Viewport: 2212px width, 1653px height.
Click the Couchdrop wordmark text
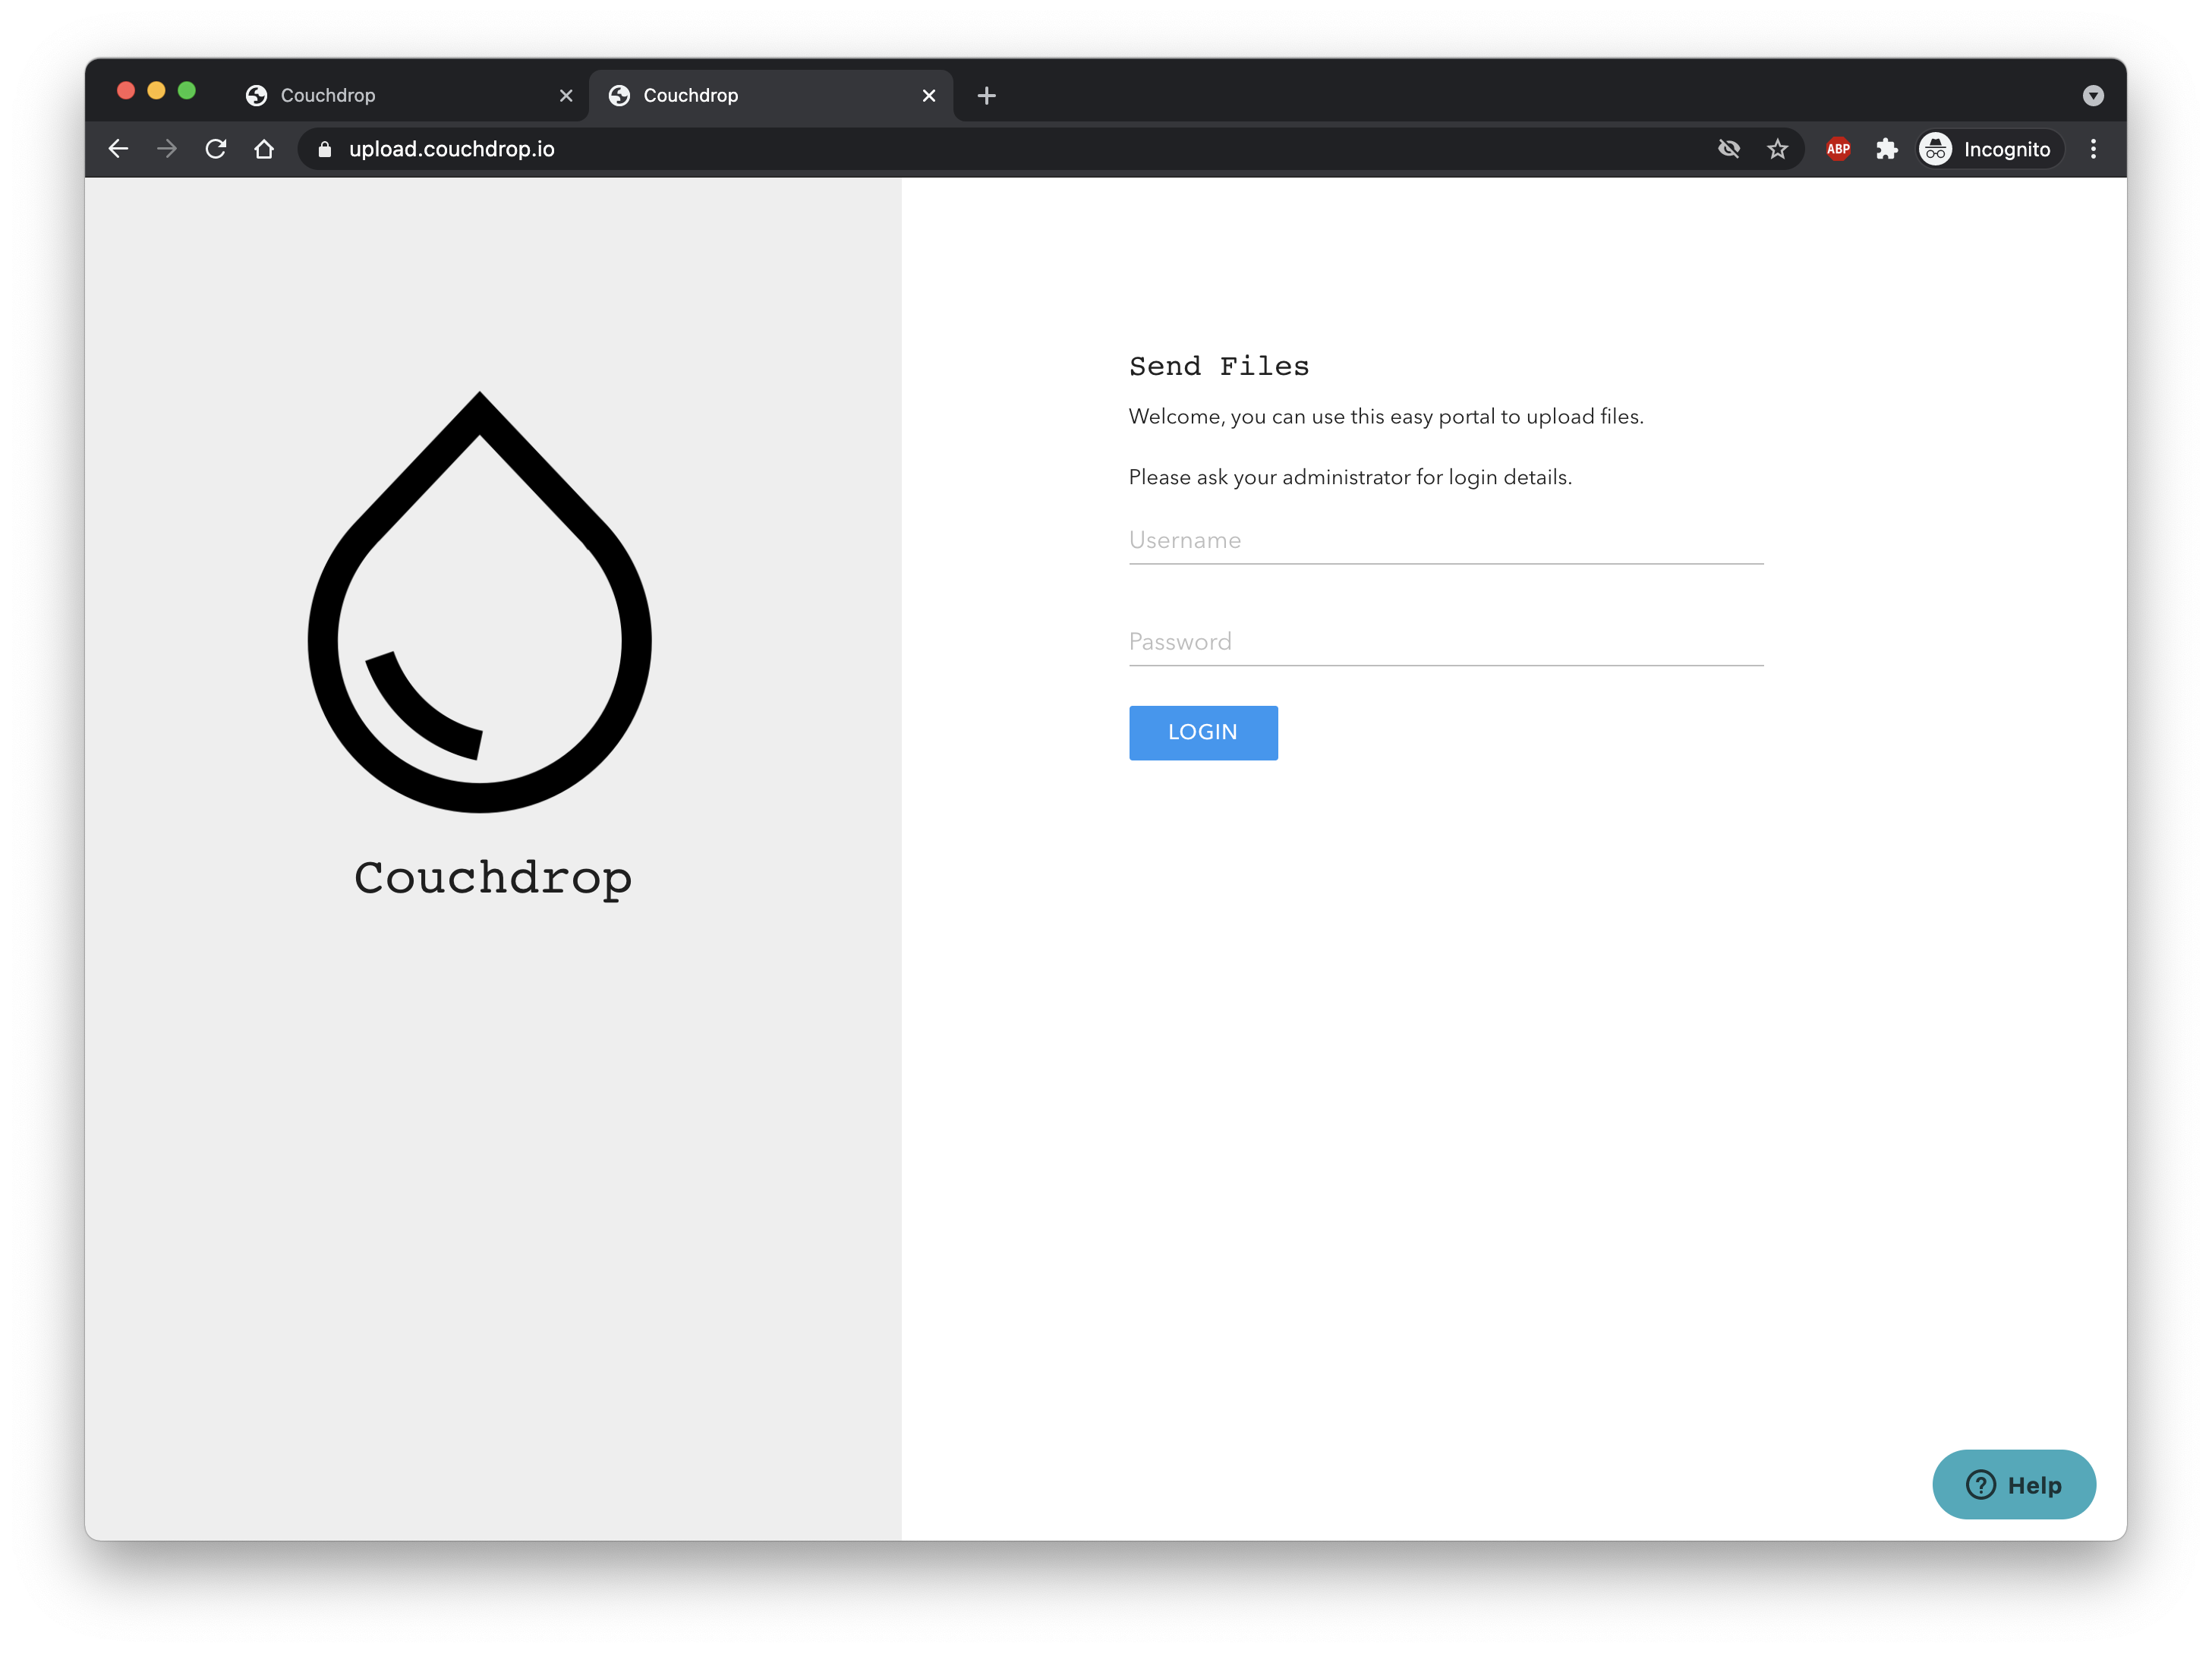493,879
